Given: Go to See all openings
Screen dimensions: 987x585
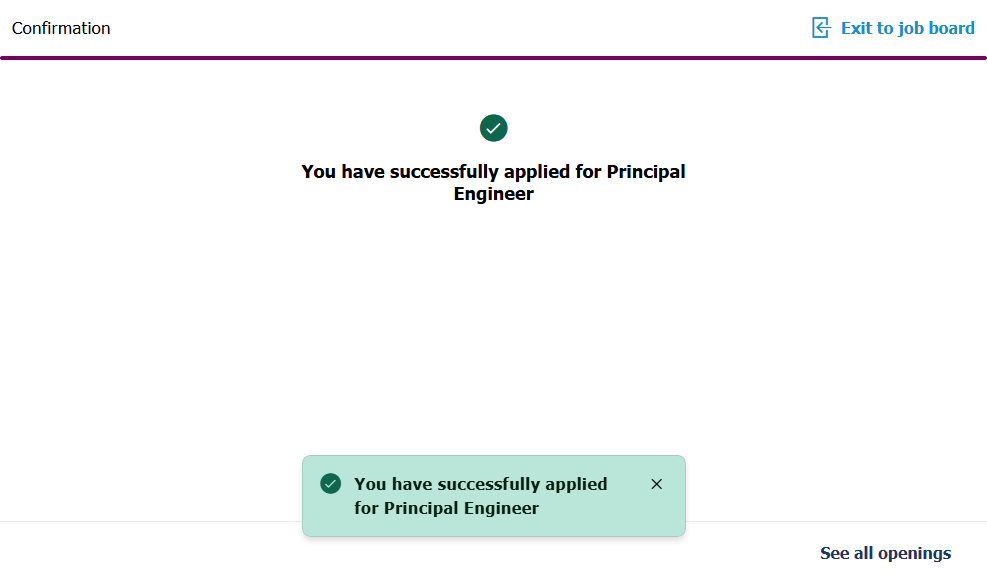Looking at the screenshot, I should [885, 553].
